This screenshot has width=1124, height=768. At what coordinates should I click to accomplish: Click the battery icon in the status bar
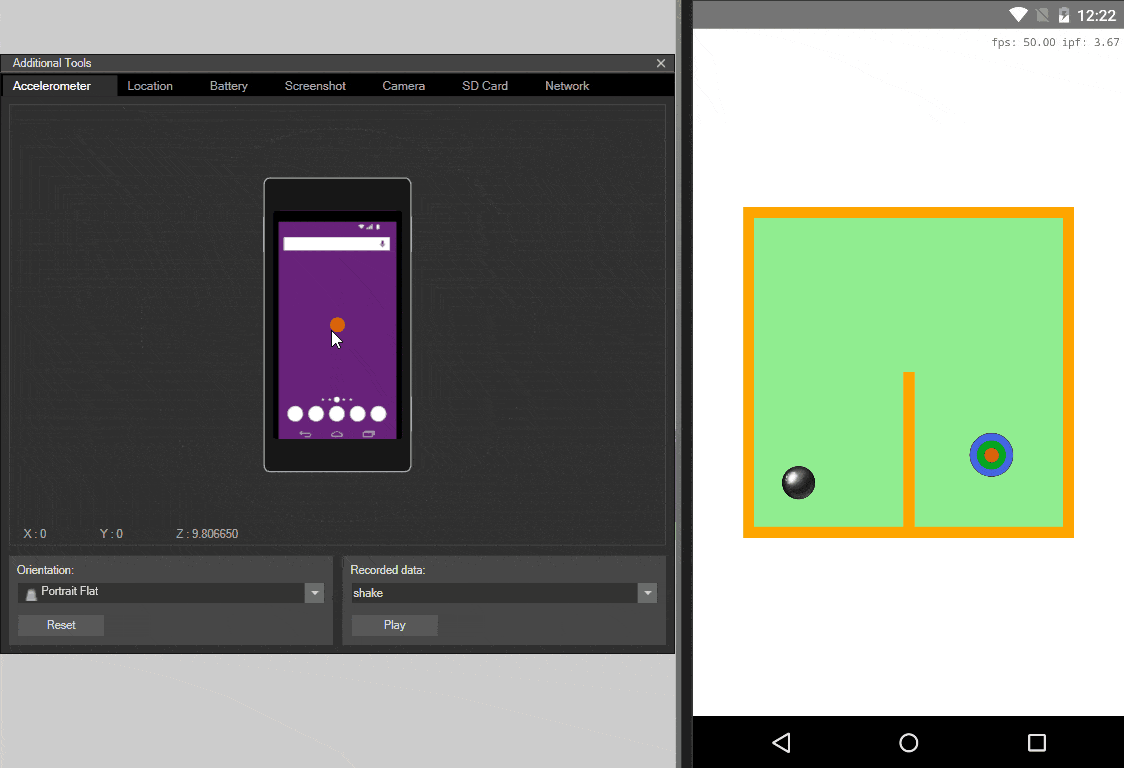1063,15
